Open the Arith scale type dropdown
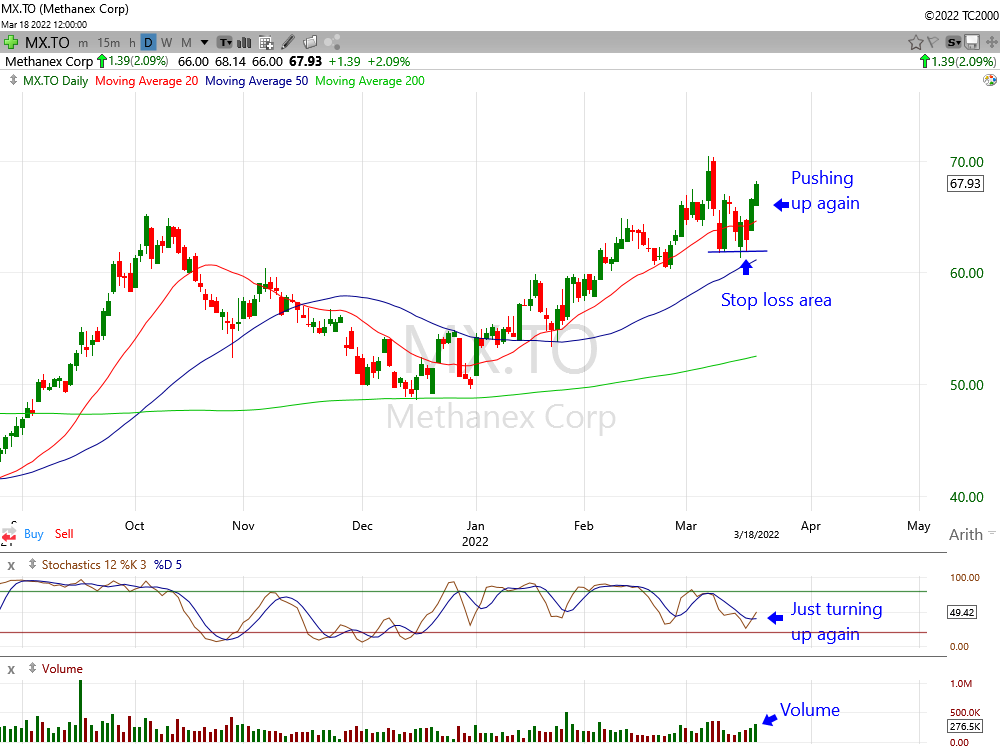 click(971, 534)
